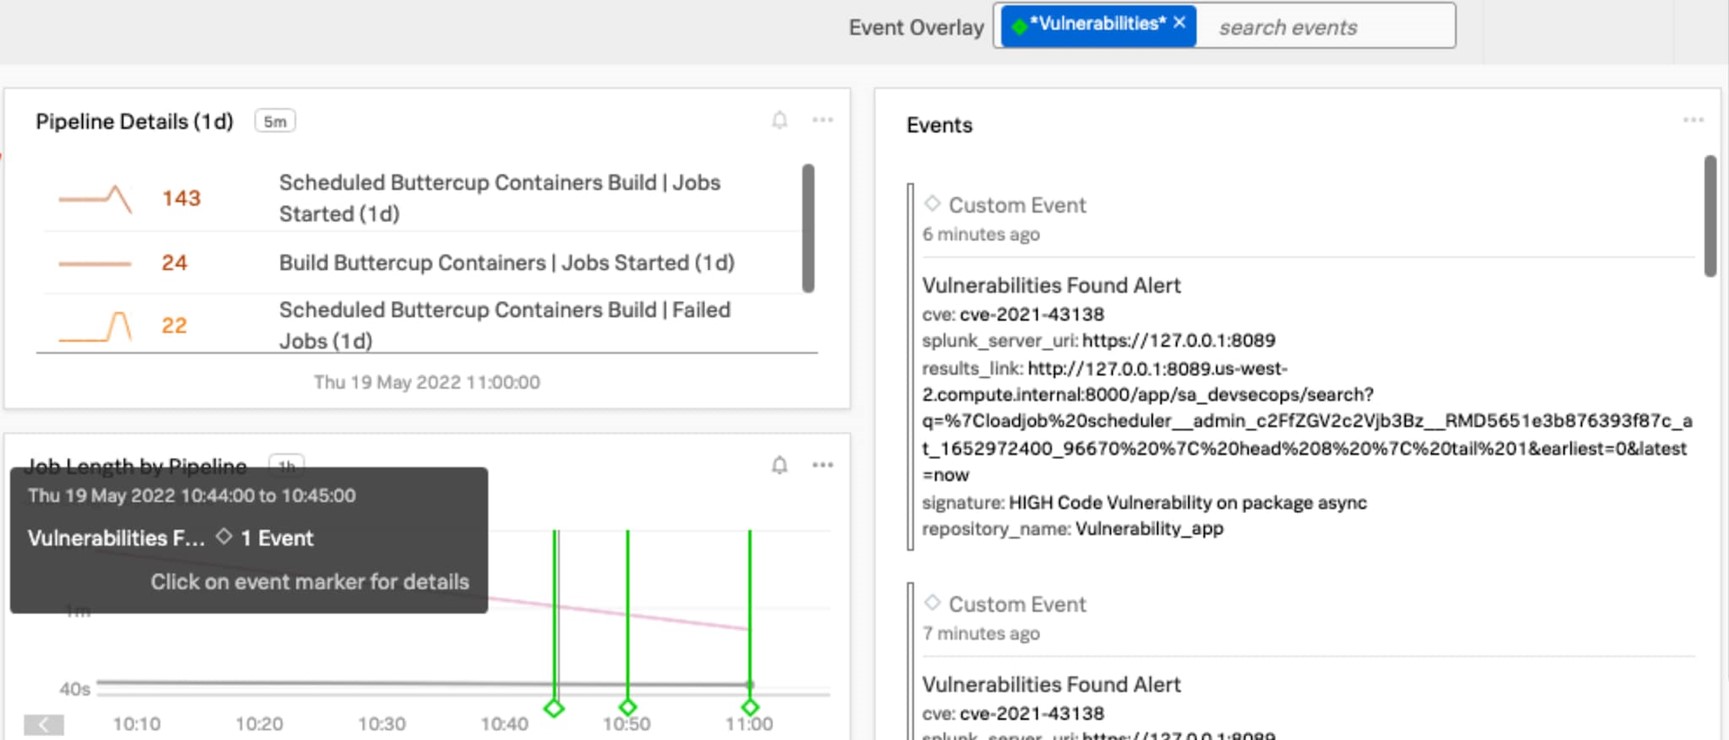Click the first Custom Event diamond icon
The image size is (1729, 740).
point(932,204)
